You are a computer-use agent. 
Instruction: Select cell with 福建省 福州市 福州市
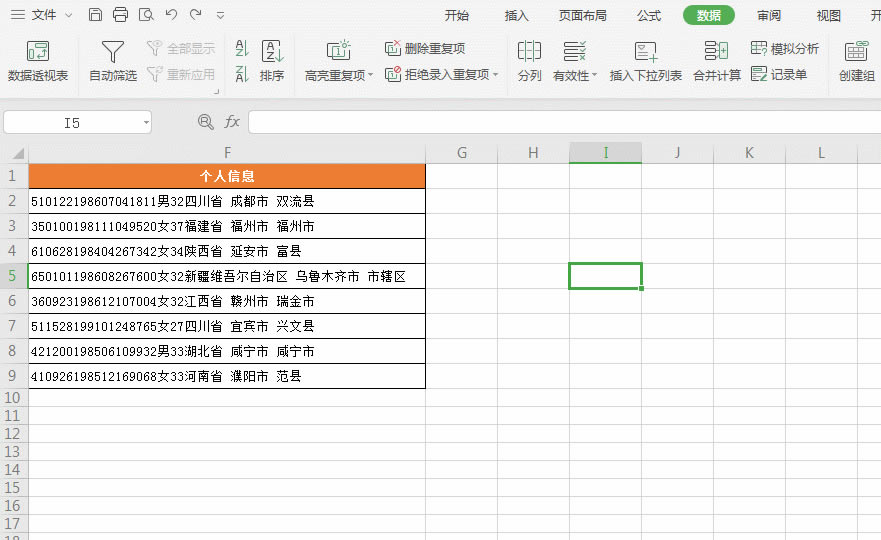pos(227,226)
